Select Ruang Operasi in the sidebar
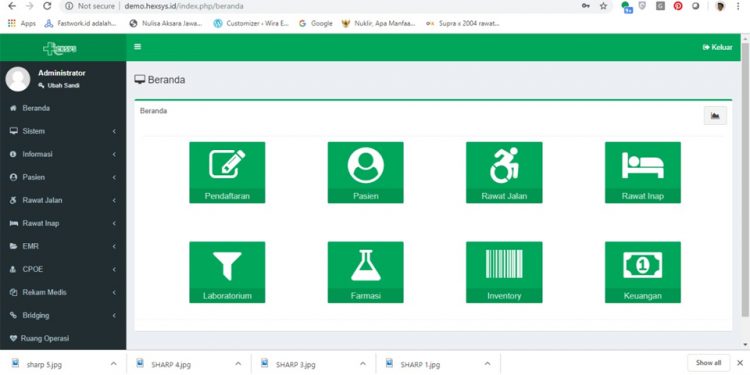 pos(63,338)
